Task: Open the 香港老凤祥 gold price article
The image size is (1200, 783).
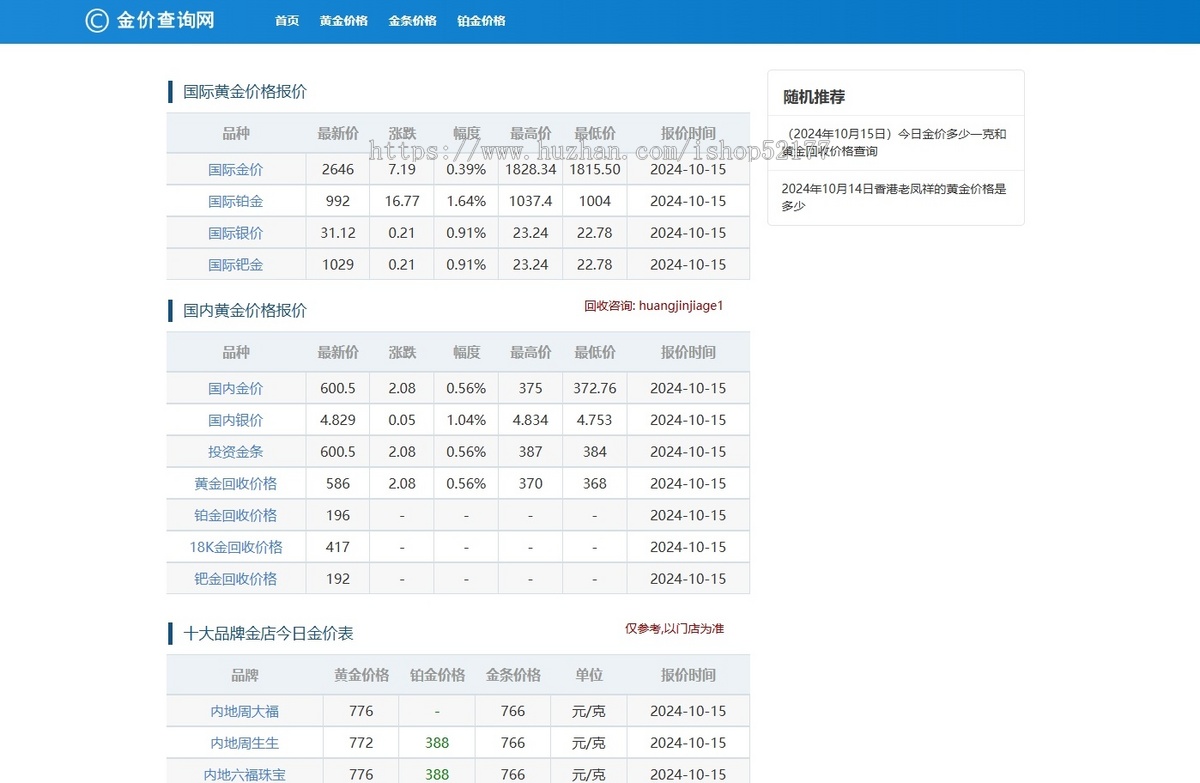Action: tap(894, 197)
